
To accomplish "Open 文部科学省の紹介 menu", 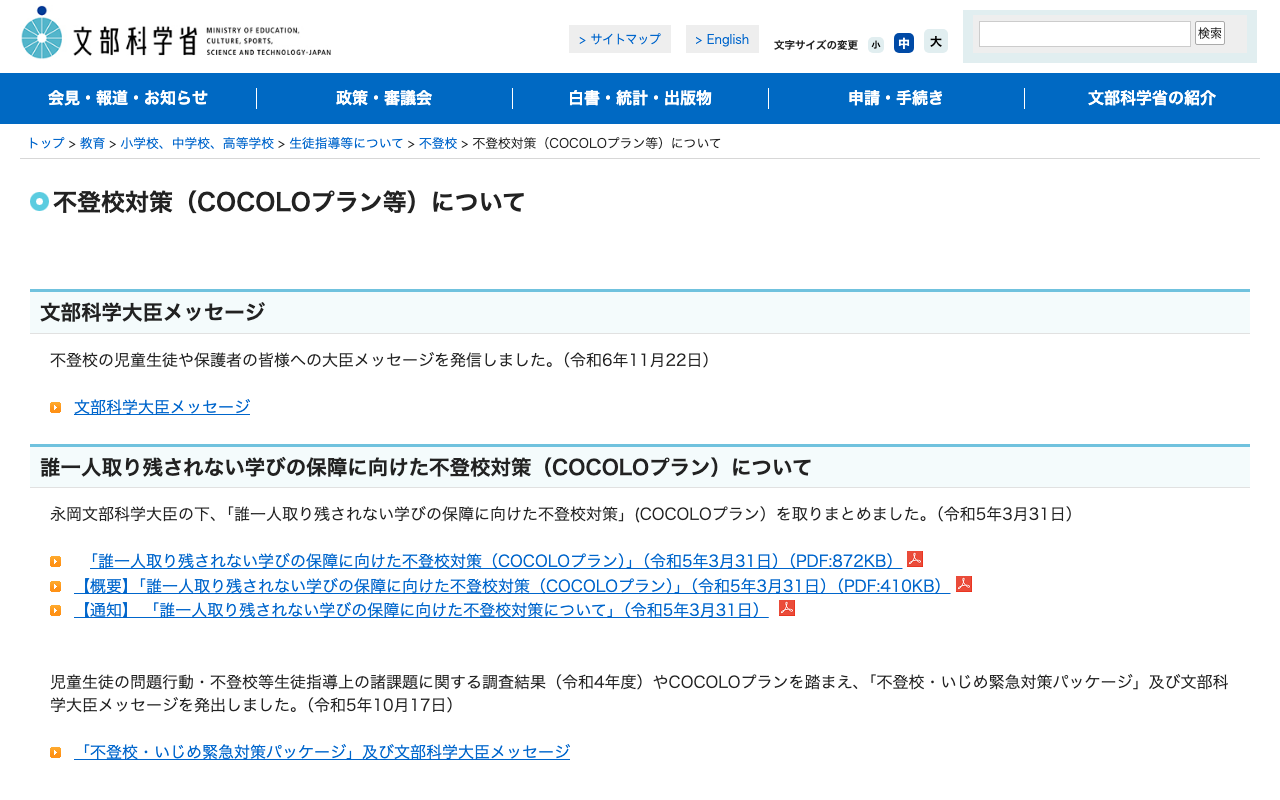I will (x=1152, y=98).
